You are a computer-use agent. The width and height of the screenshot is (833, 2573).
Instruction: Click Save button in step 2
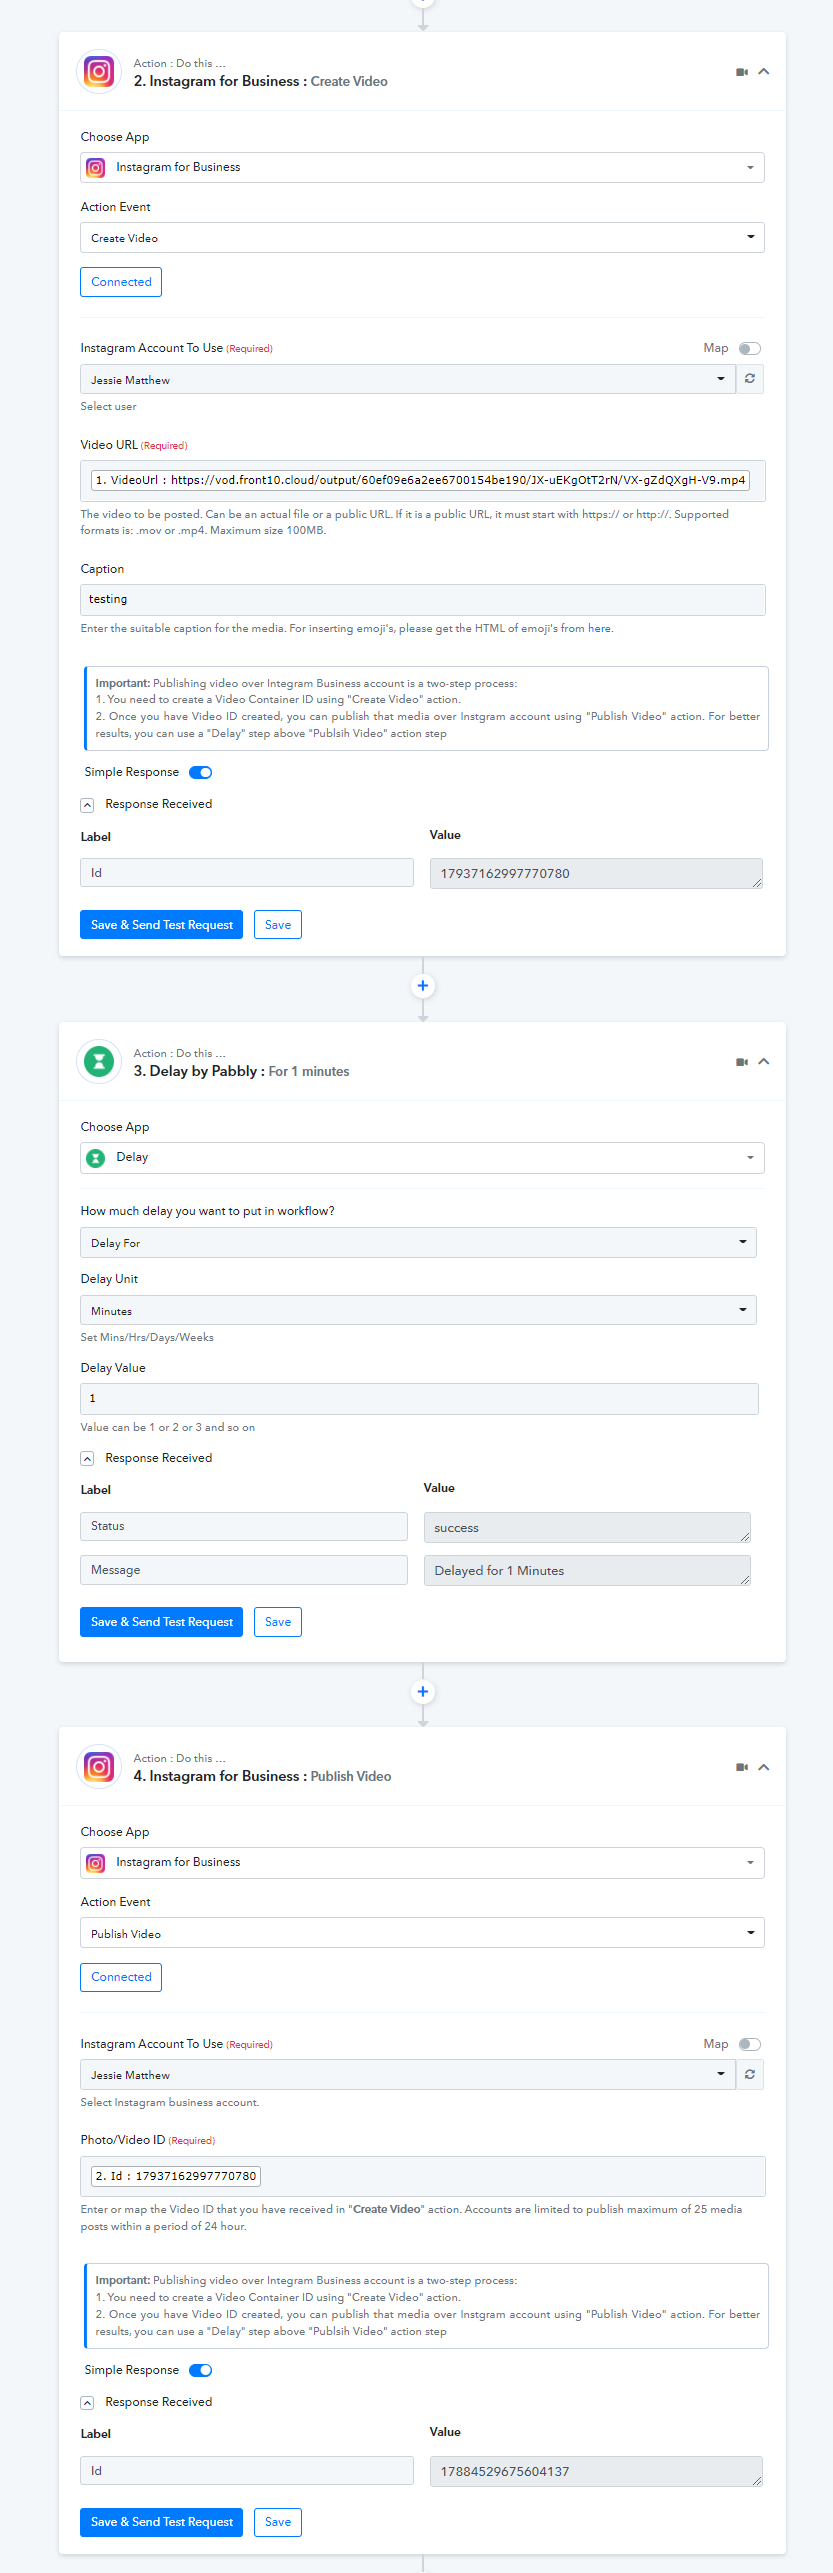[x=278, y=925]
